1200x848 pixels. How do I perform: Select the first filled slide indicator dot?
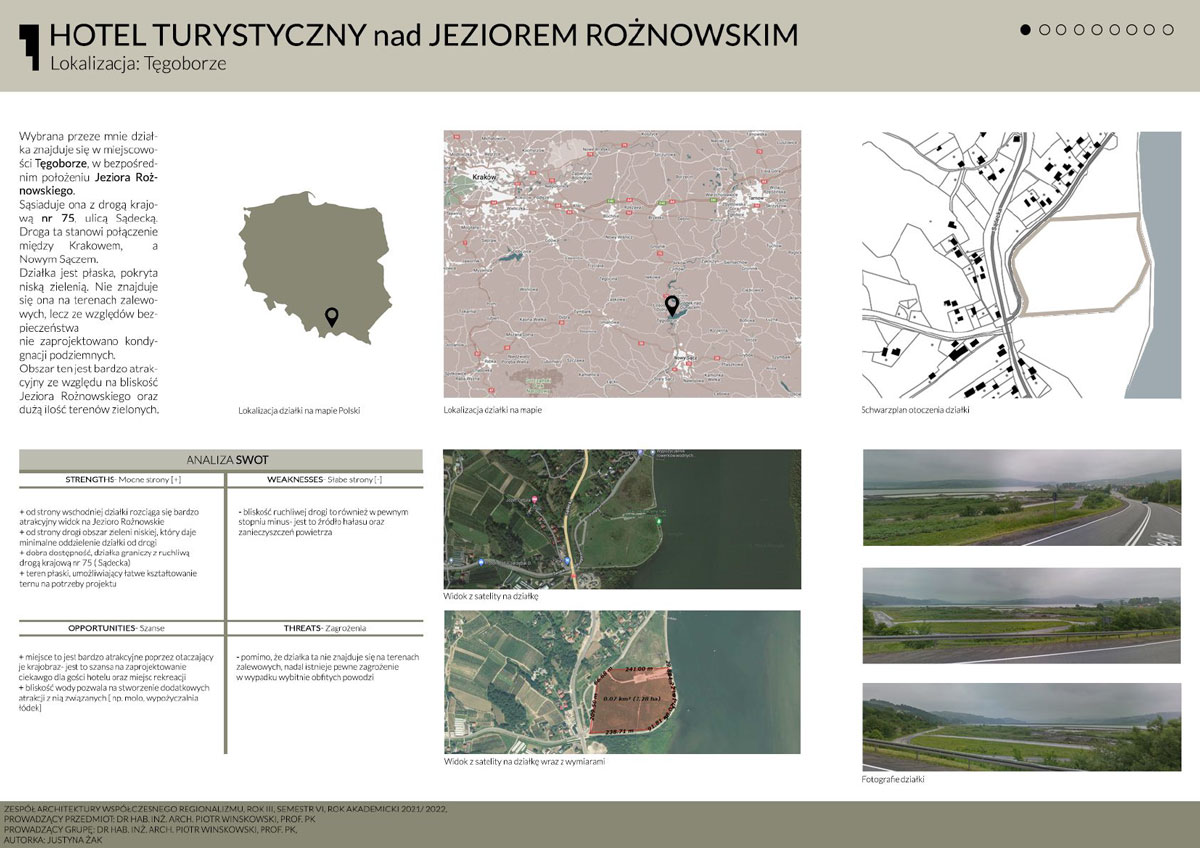[1026, 29]
